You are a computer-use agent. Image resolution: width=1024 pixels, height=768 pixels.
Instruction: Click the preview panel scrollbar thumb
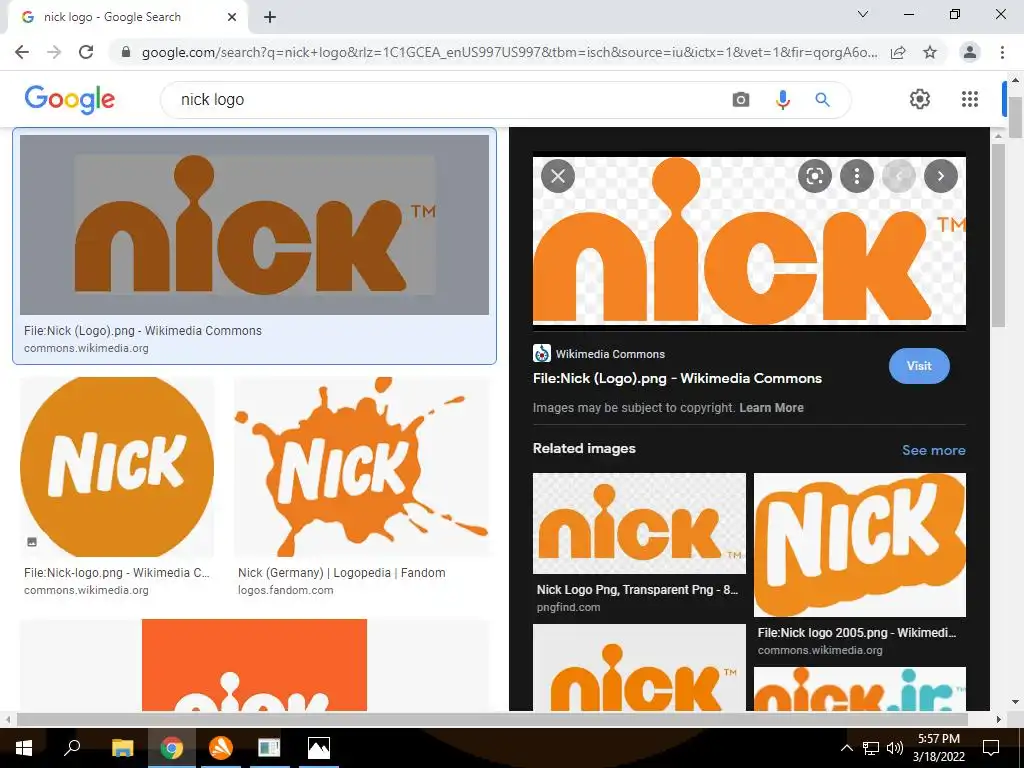998,235
